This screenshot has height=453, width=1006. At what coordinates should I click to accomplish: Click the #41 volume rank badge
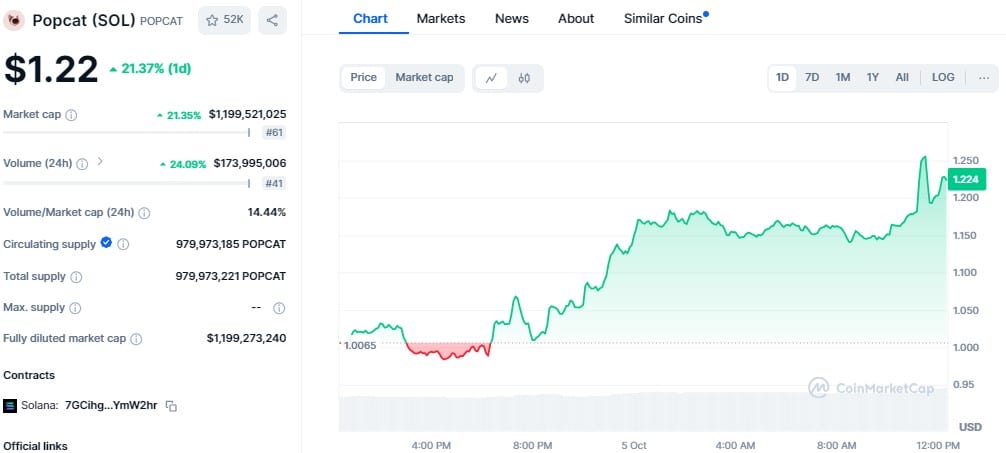pos(275,184)
